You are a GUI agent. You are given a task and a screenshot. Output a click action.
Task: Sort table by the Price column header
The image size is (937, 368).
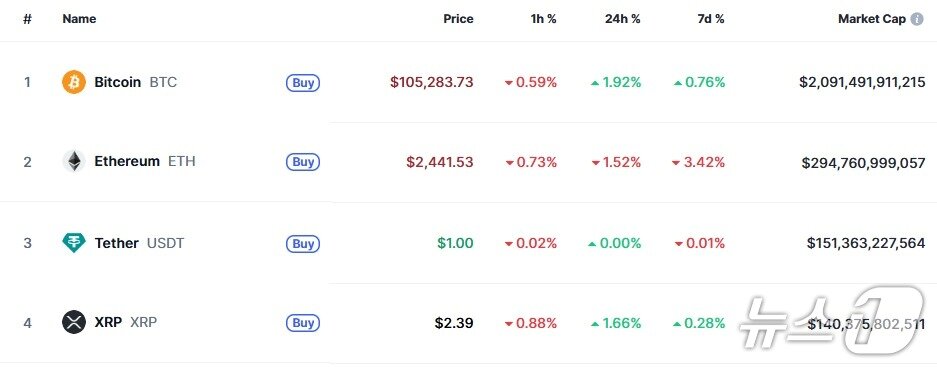(458, 19)
